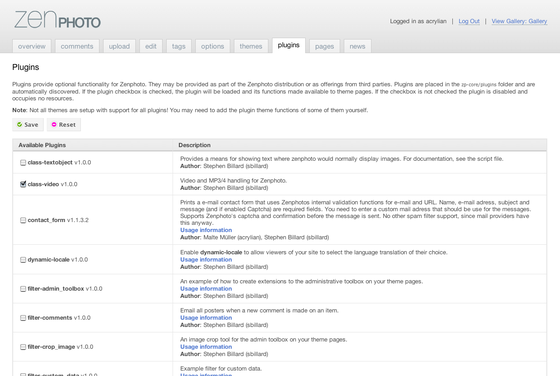The image size is (560, 376).
Task: Switch to the themes tab
Action: pos(251,46)
